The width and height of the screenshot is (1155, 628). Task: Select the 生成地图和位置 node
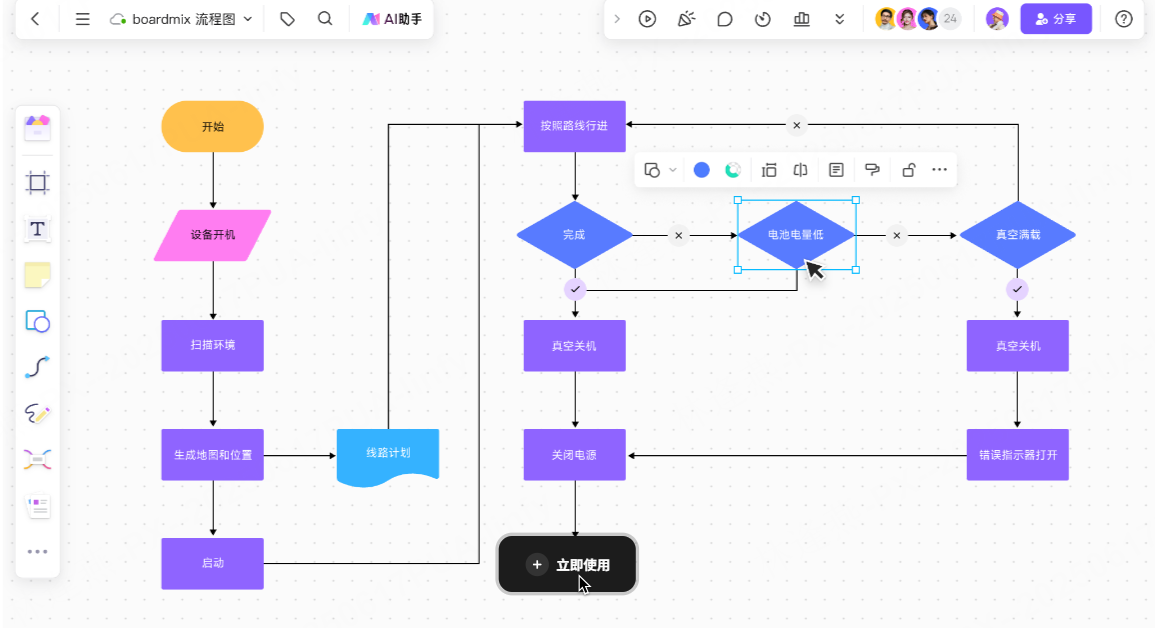[x=212, y=455]
